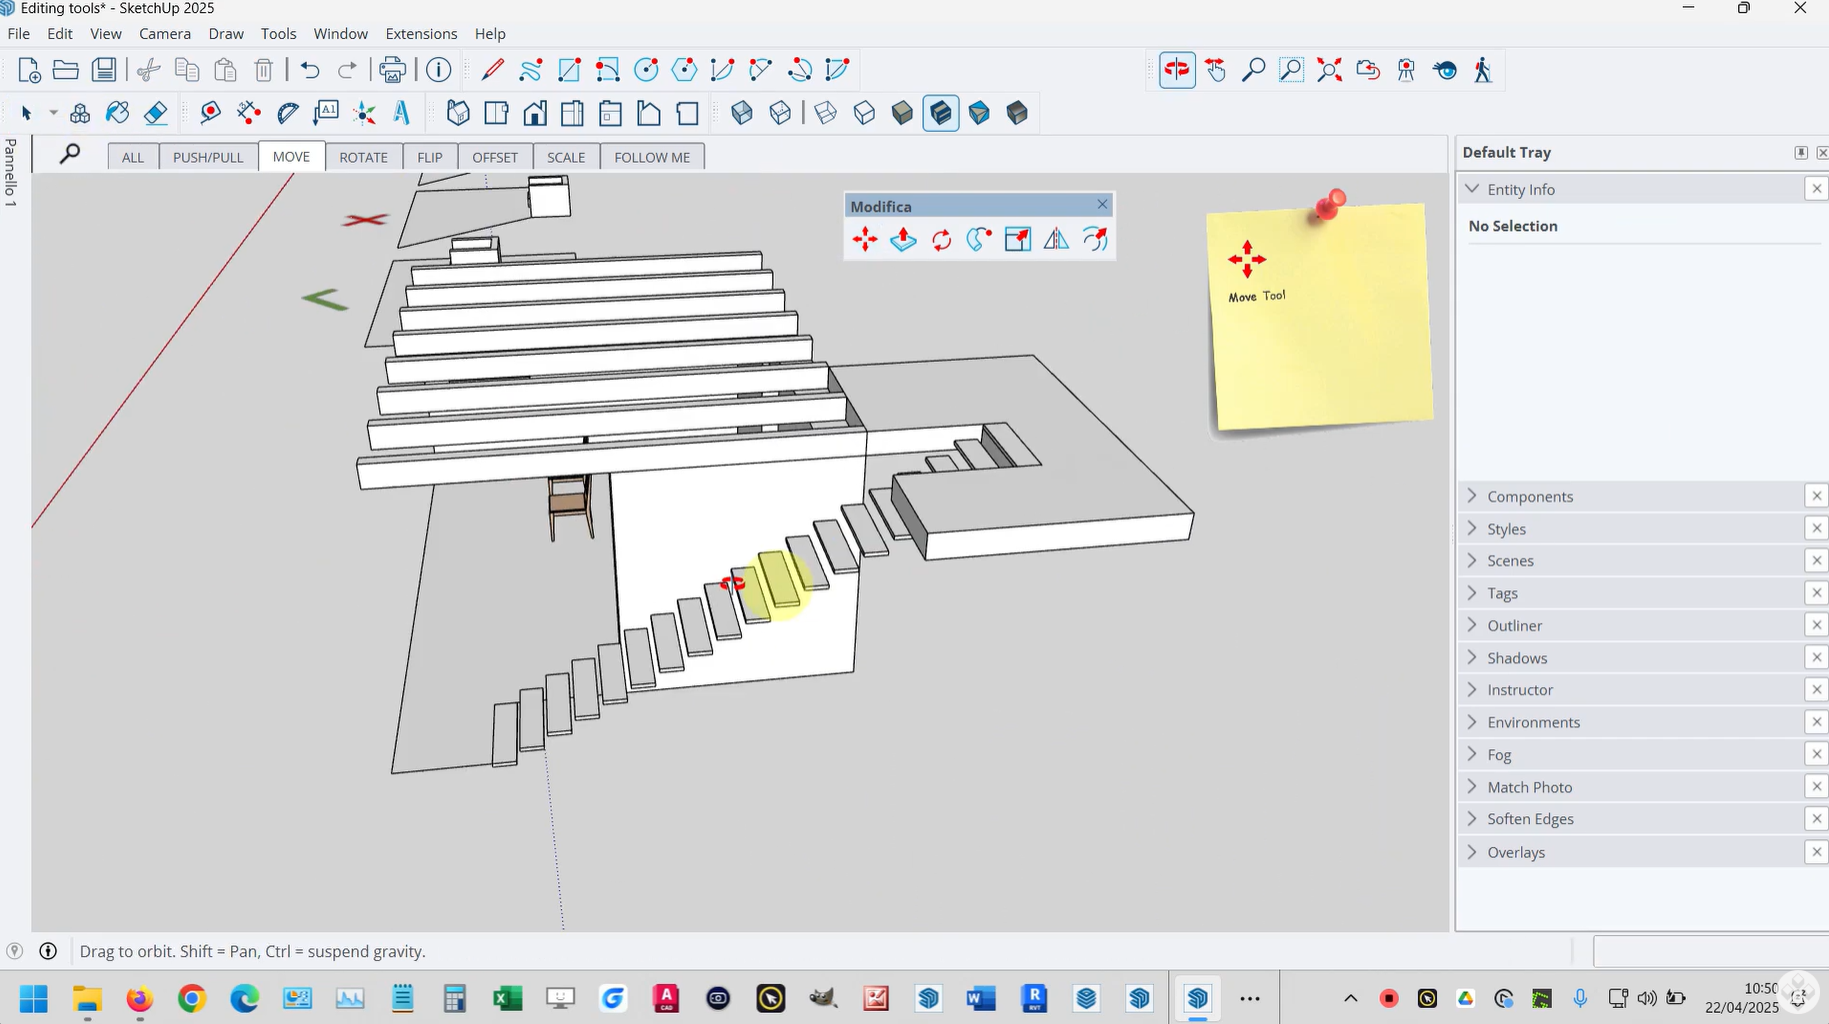
Task: Click the Zoom Extents icon
Action: tap(1329, 70)
